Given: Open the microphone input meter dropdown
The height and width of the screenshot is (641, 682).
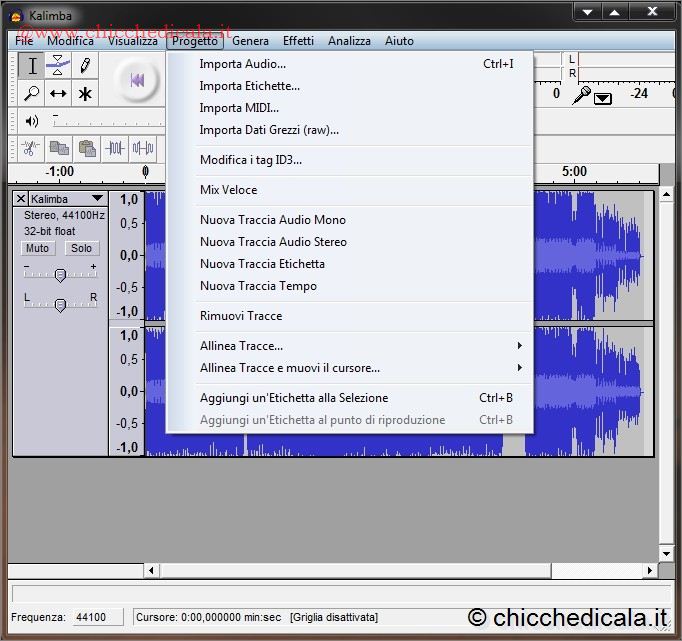Looking at the screenshot, I should click(603, 97).
